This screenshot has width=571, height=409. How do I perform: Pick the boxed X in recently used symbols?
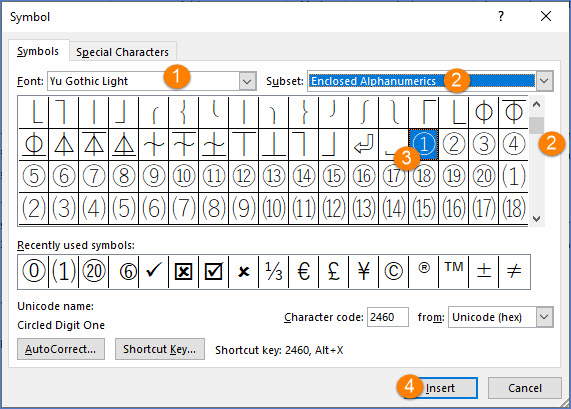tap(184, 272)
